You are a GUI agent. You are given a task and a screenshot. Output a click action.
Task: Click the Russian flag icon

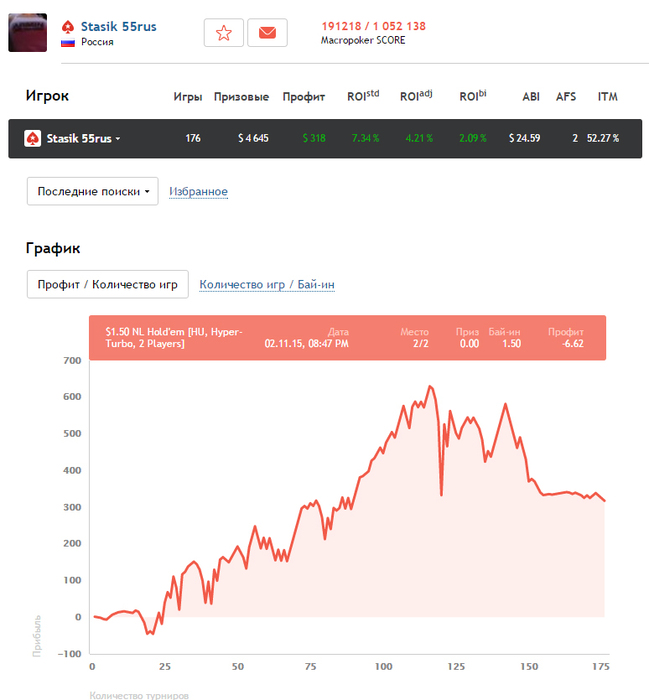pyautogui.click(x=68, y=43)
